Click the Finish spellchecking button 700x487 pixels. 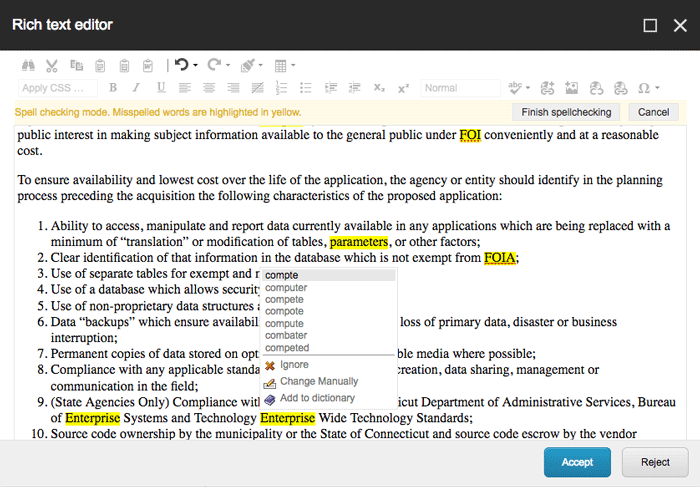[565, 112]
